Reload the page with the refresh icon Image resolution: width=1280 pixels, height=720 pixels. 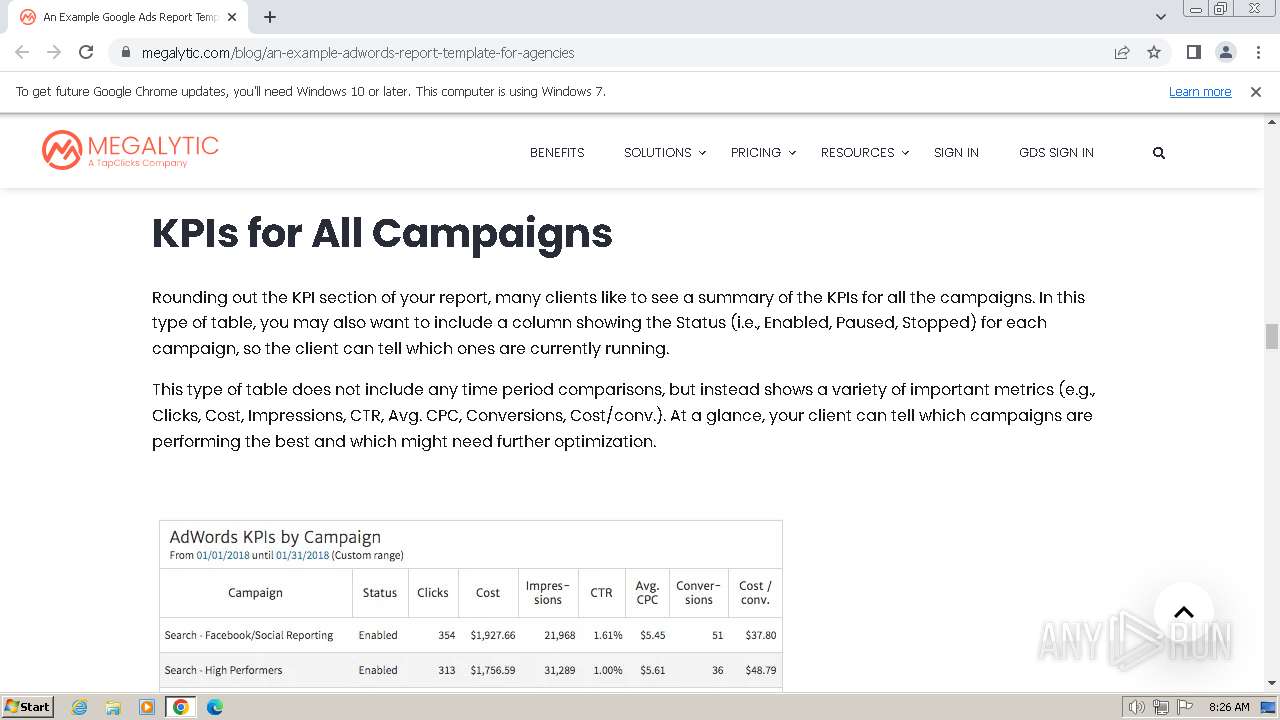click(x=86, y=52)
